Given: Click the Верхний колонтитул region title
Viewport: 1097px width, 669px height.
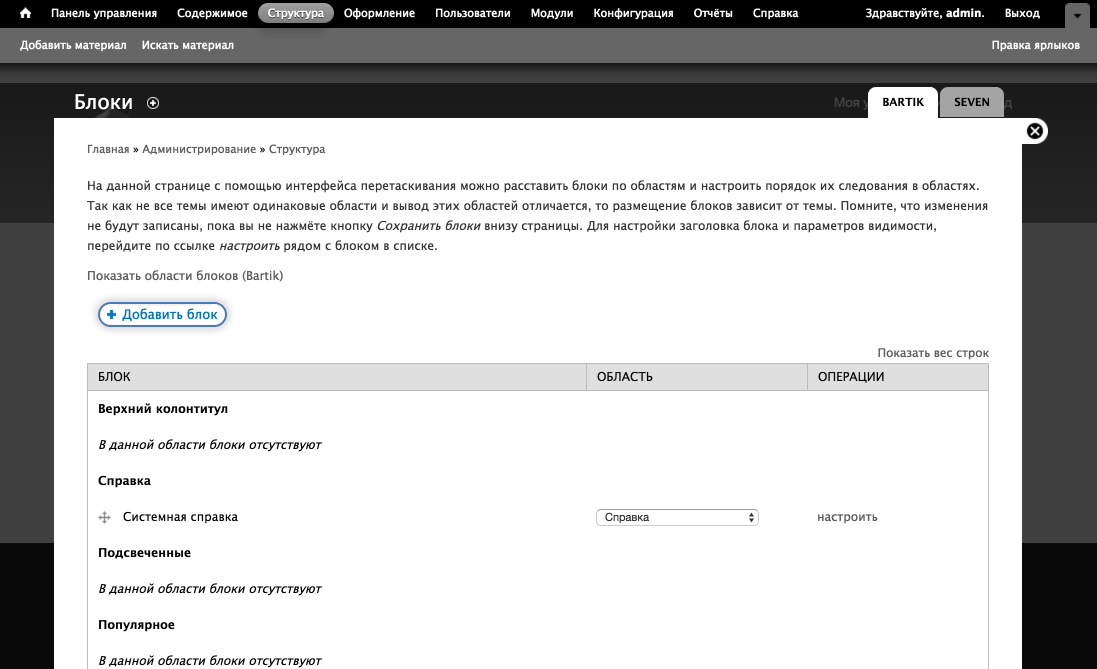Looking at the screenshot, I should [163, 409].
